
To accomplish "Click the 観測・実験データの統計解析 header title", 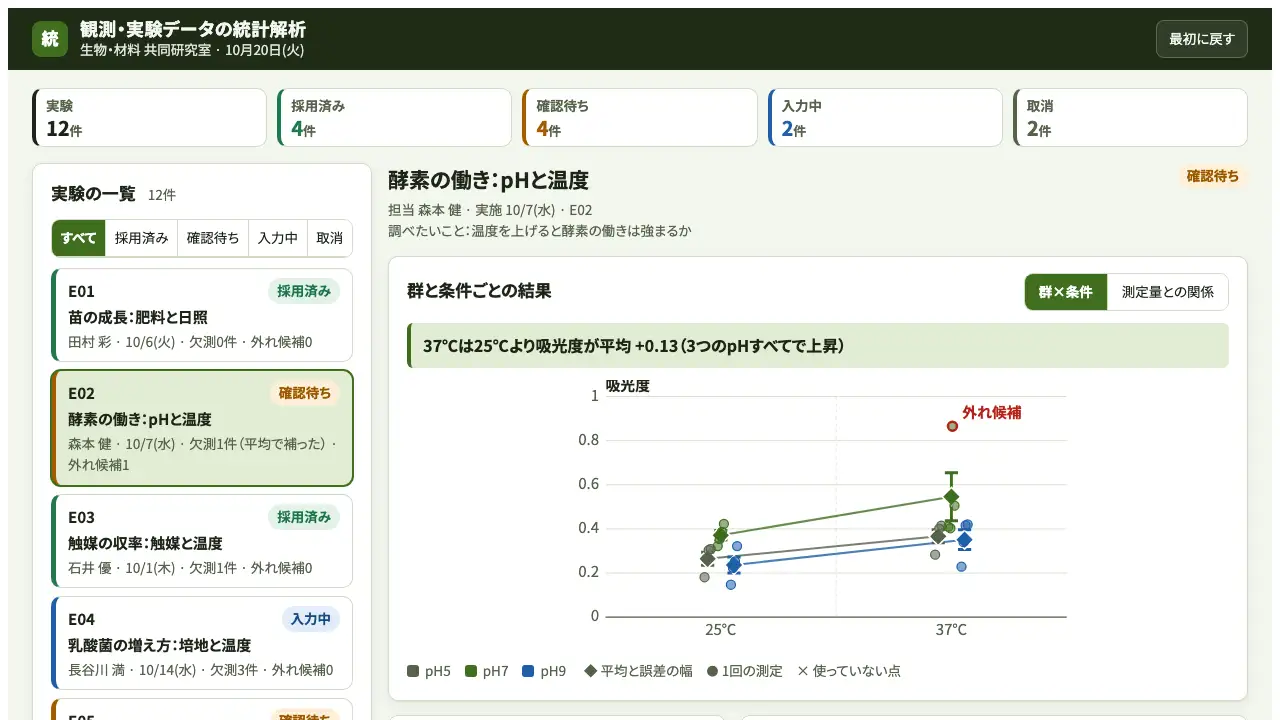I will 193,30.
